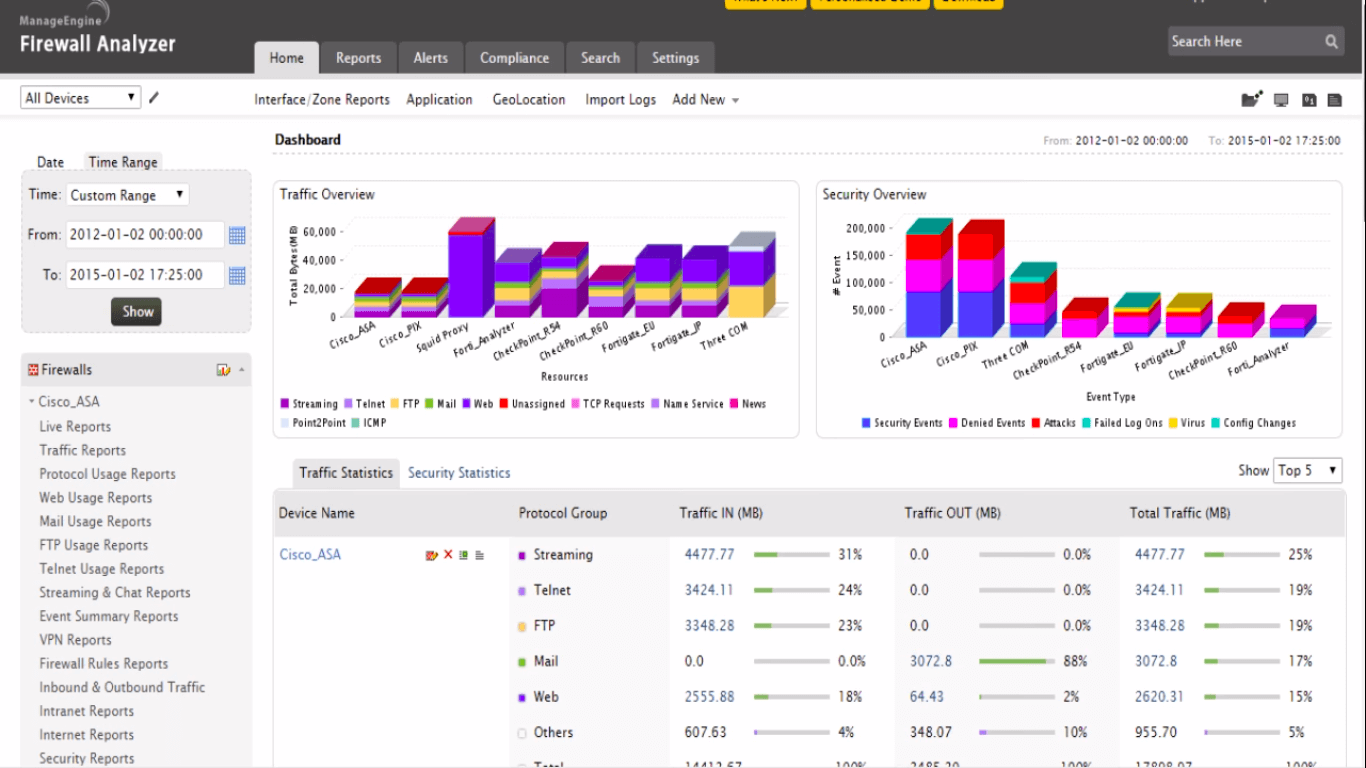This screenshot has height=768, width=1366.
Task: Collapse the Cisco_ASA tree node
Action: [x=32, y=402]
